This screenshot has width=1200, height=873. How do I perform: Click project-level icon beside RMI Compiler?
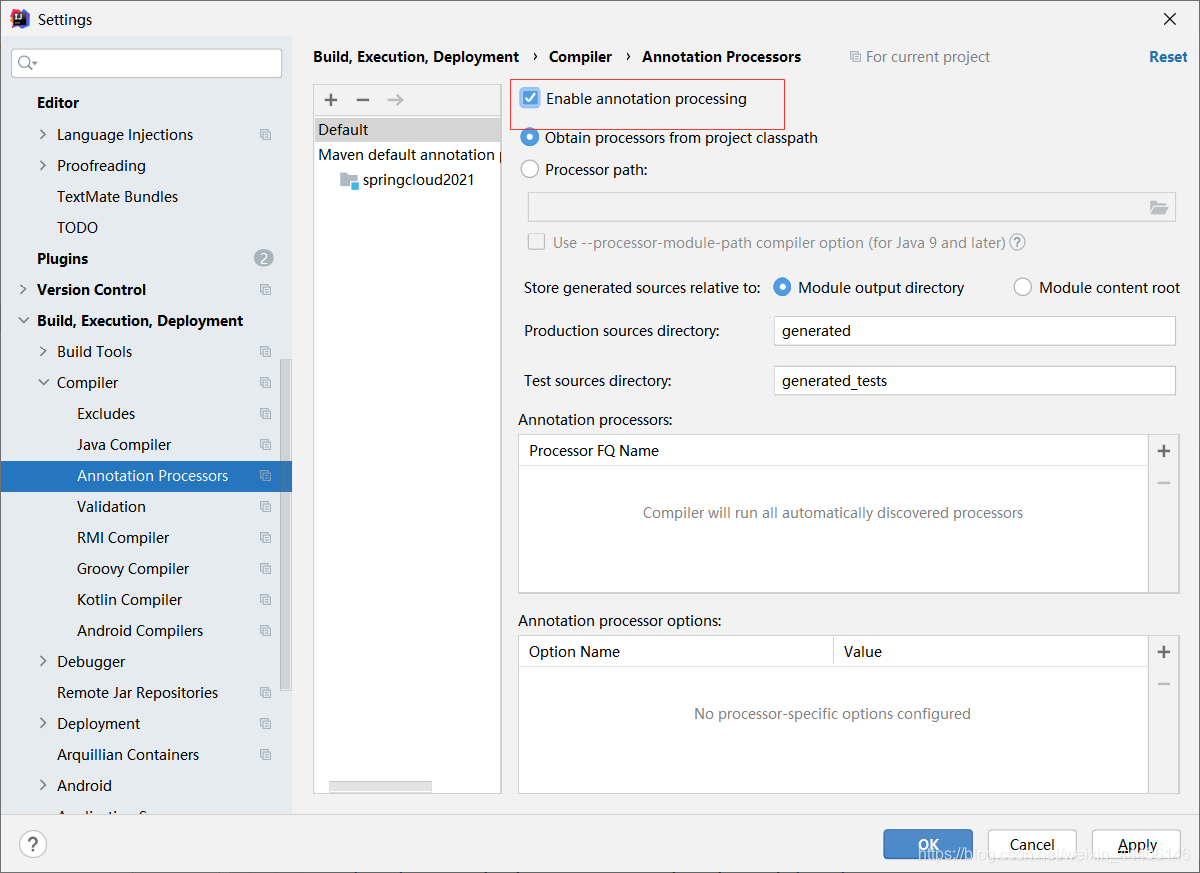tap(265, 538)
